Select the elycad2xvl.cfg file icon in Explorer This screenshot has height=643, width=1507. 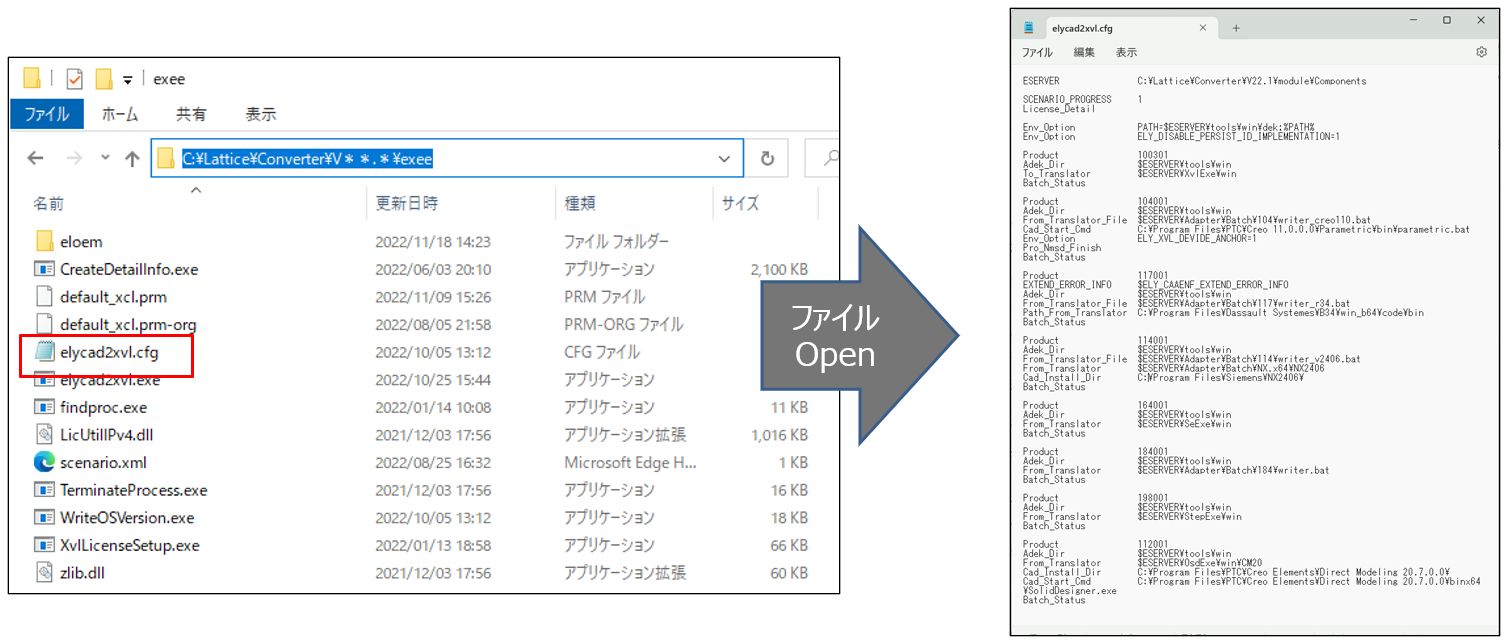click(x=44, y=352)
